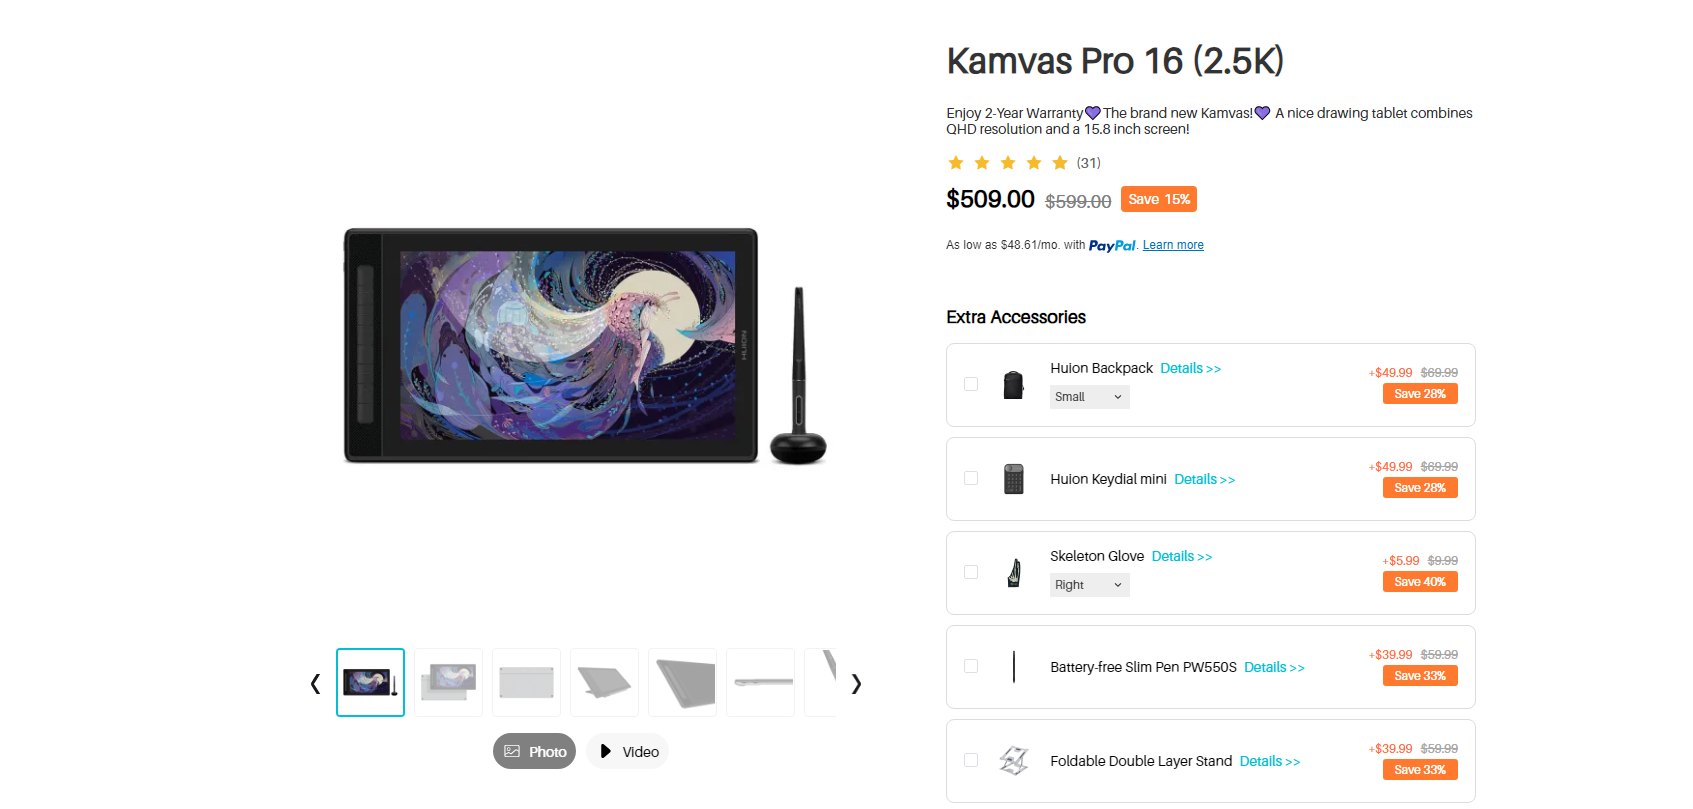This screenshot has width=1693, height=809.
Task: Click the Huion Backpack product icon
Action: [1013, 385]
